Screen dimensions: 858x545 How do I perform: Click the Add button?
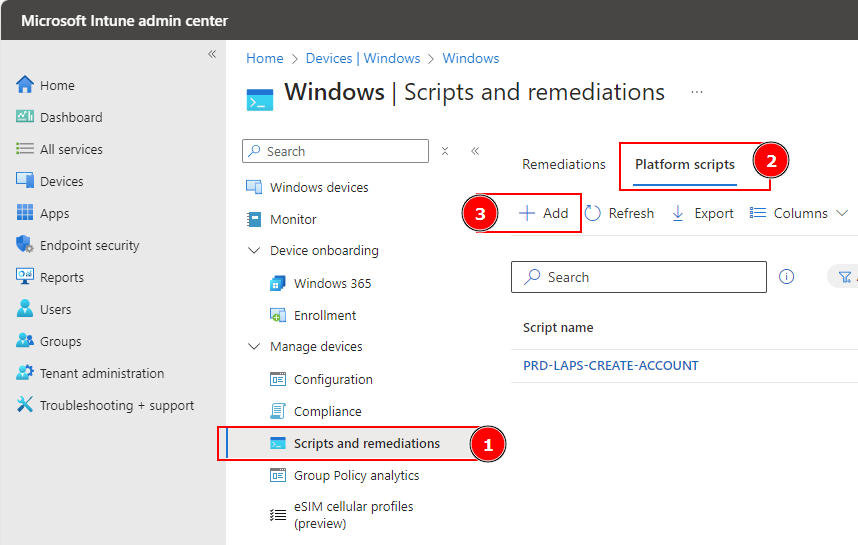543,213
